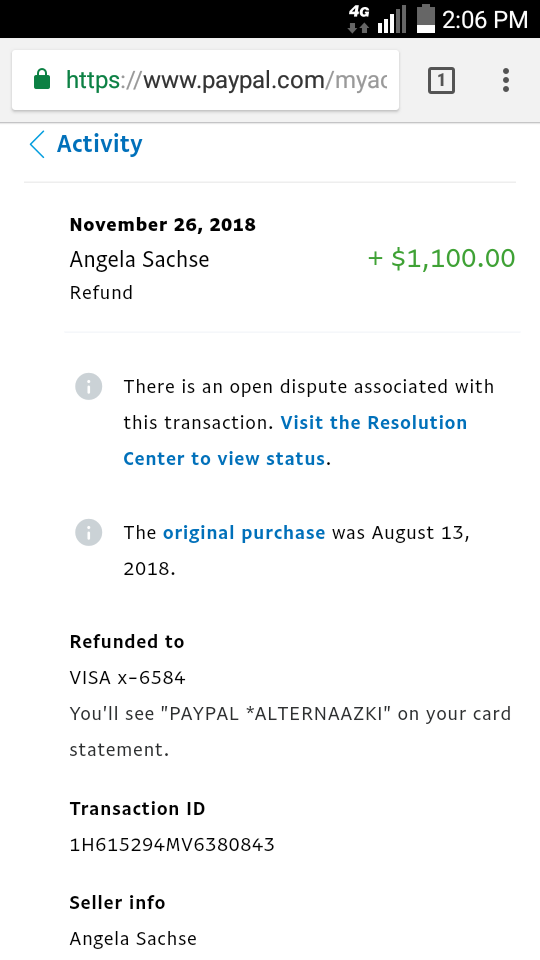Tap the Angela Sachse name under the date
The height and width of the screenshot is (960, 540).
[140, 260]
